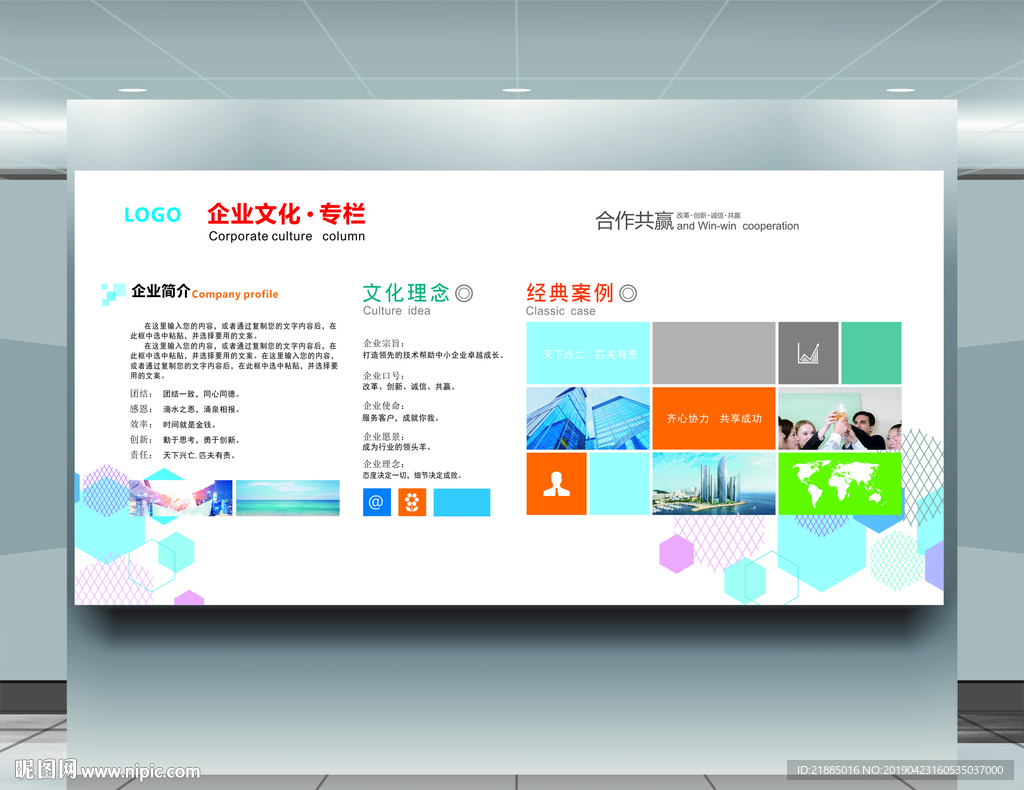
Task: Open the www.nipic.com watermark link
Action: (x=139, y=773)
